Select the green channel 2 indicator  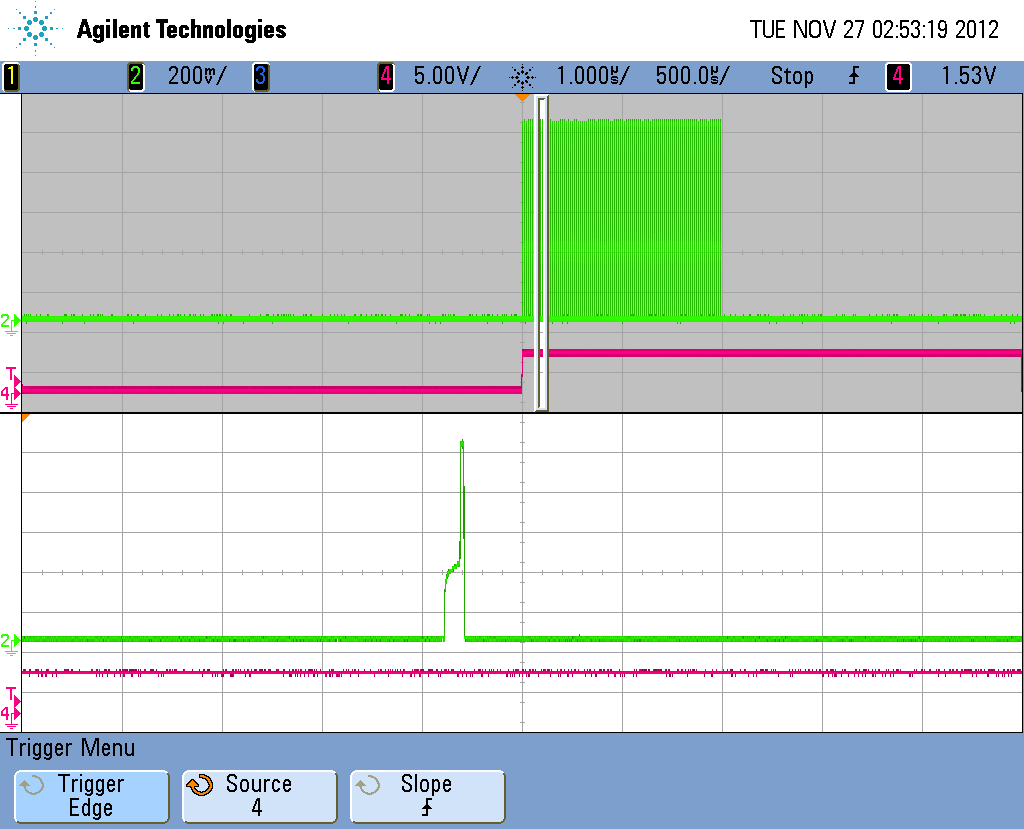pos(136,76)
